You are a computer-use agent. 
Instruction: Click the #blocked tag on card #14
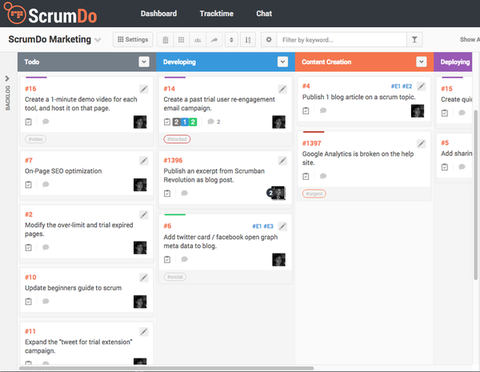pyautogui.click(x=177, y=139)
